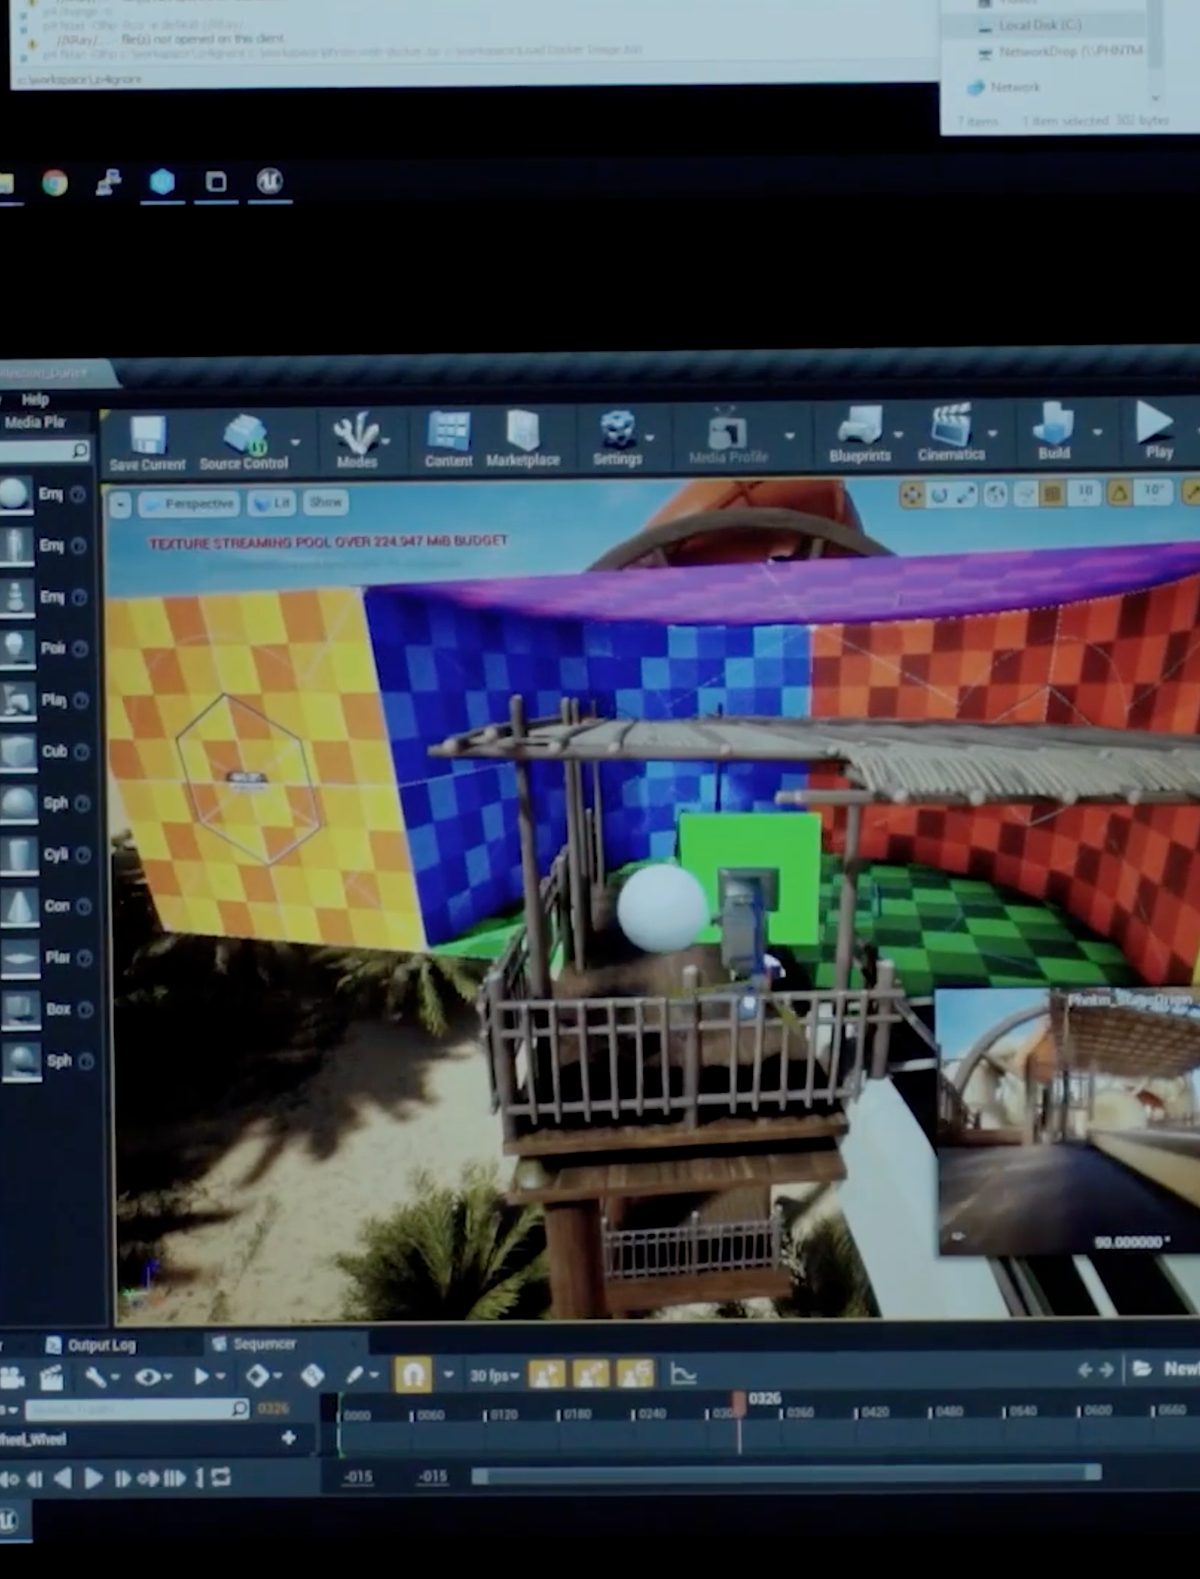Image resolution: width=1200 pixels, height=1579 pixels.
Task: Click the Media Profile toolbar button
Action: (728, 437)
